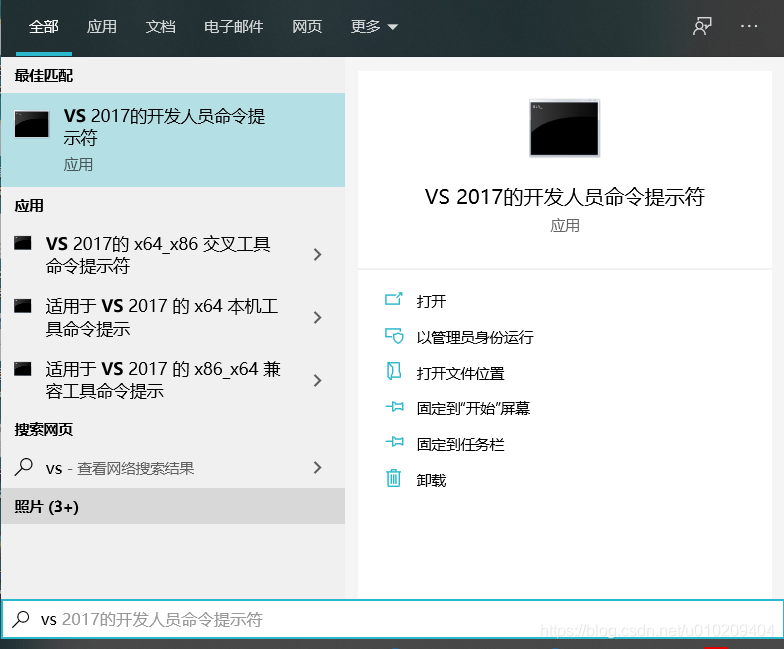The image size is (784, 649).
Task: Click icon of x86_x64 兼容工具 result
Action: click(x=22, y=368)
